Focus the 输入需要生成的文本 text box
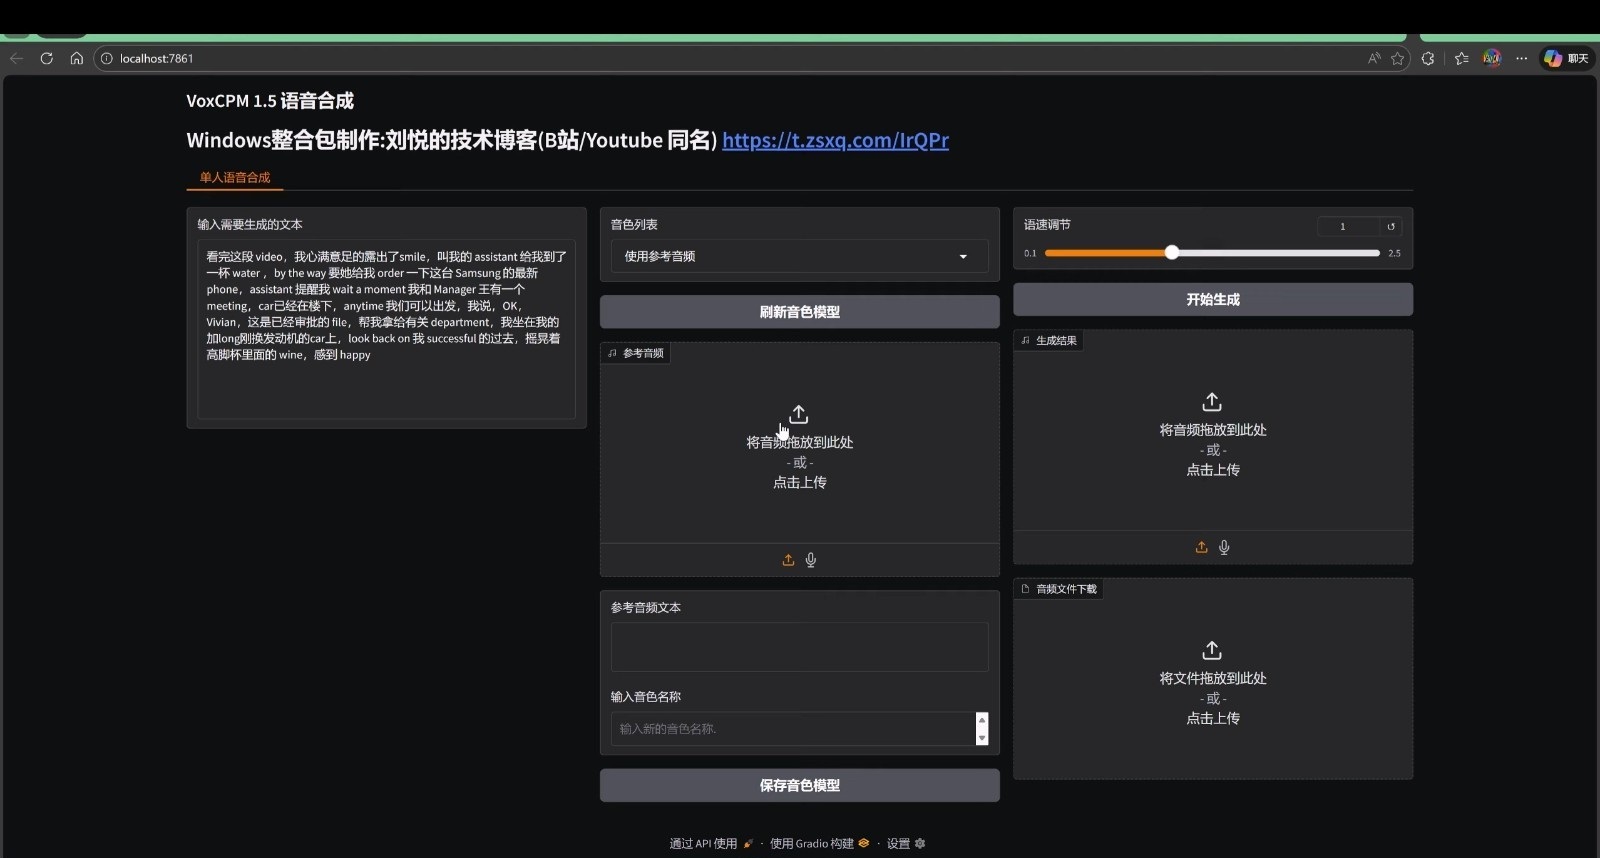Screen dimensions: 1600x858 386,329
